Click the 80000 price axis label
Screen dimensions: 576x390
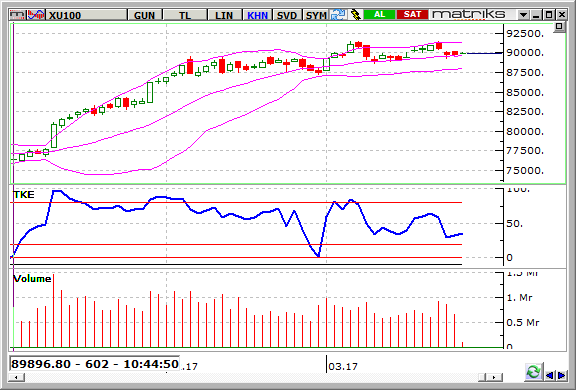click(525, 131)
